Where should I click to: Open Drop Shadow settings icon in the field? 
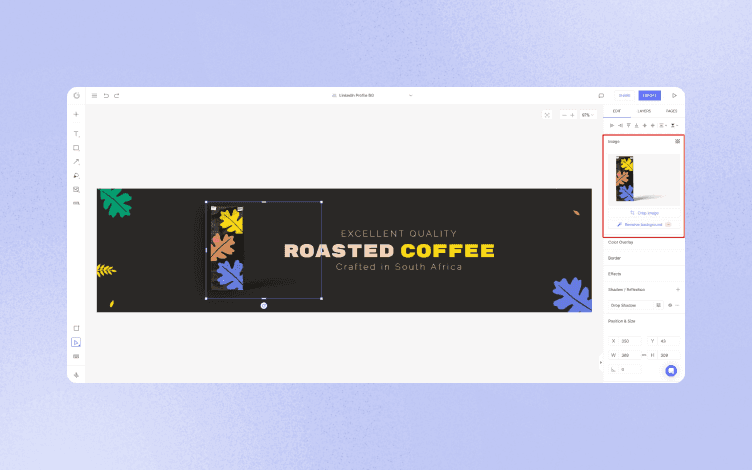click(658, 306)
